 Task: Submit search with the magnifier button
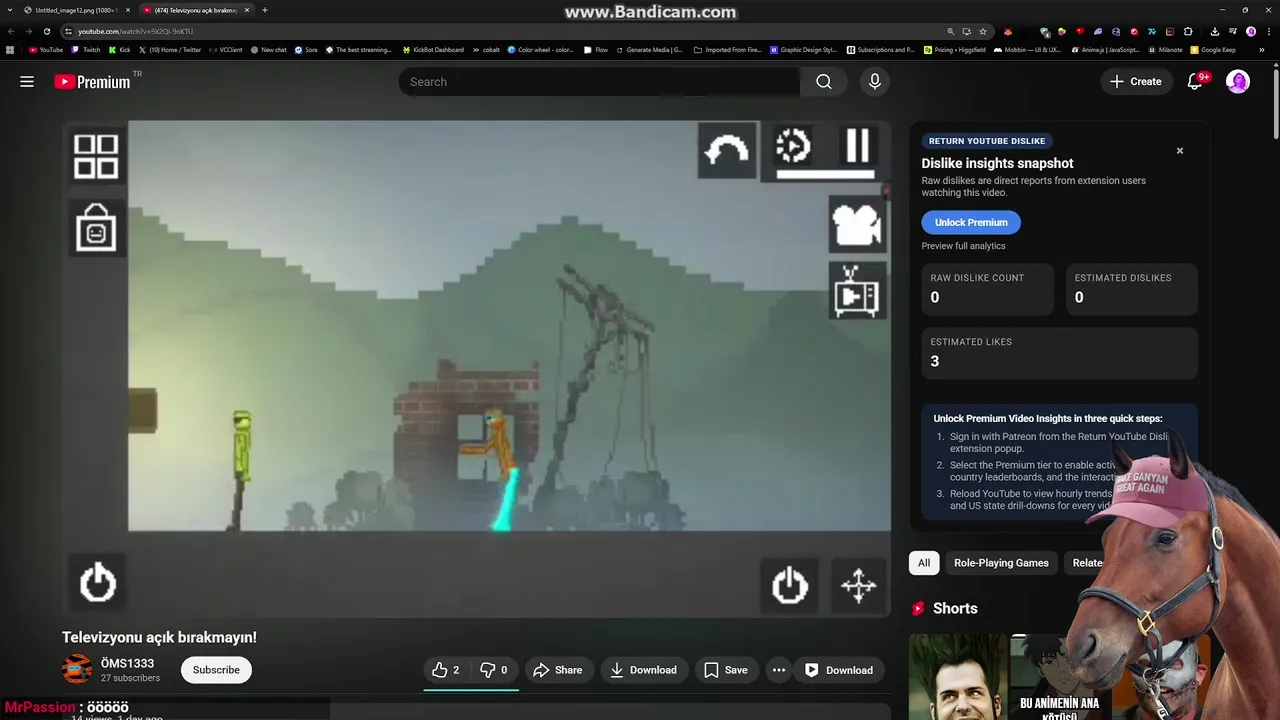pos(824,82)
